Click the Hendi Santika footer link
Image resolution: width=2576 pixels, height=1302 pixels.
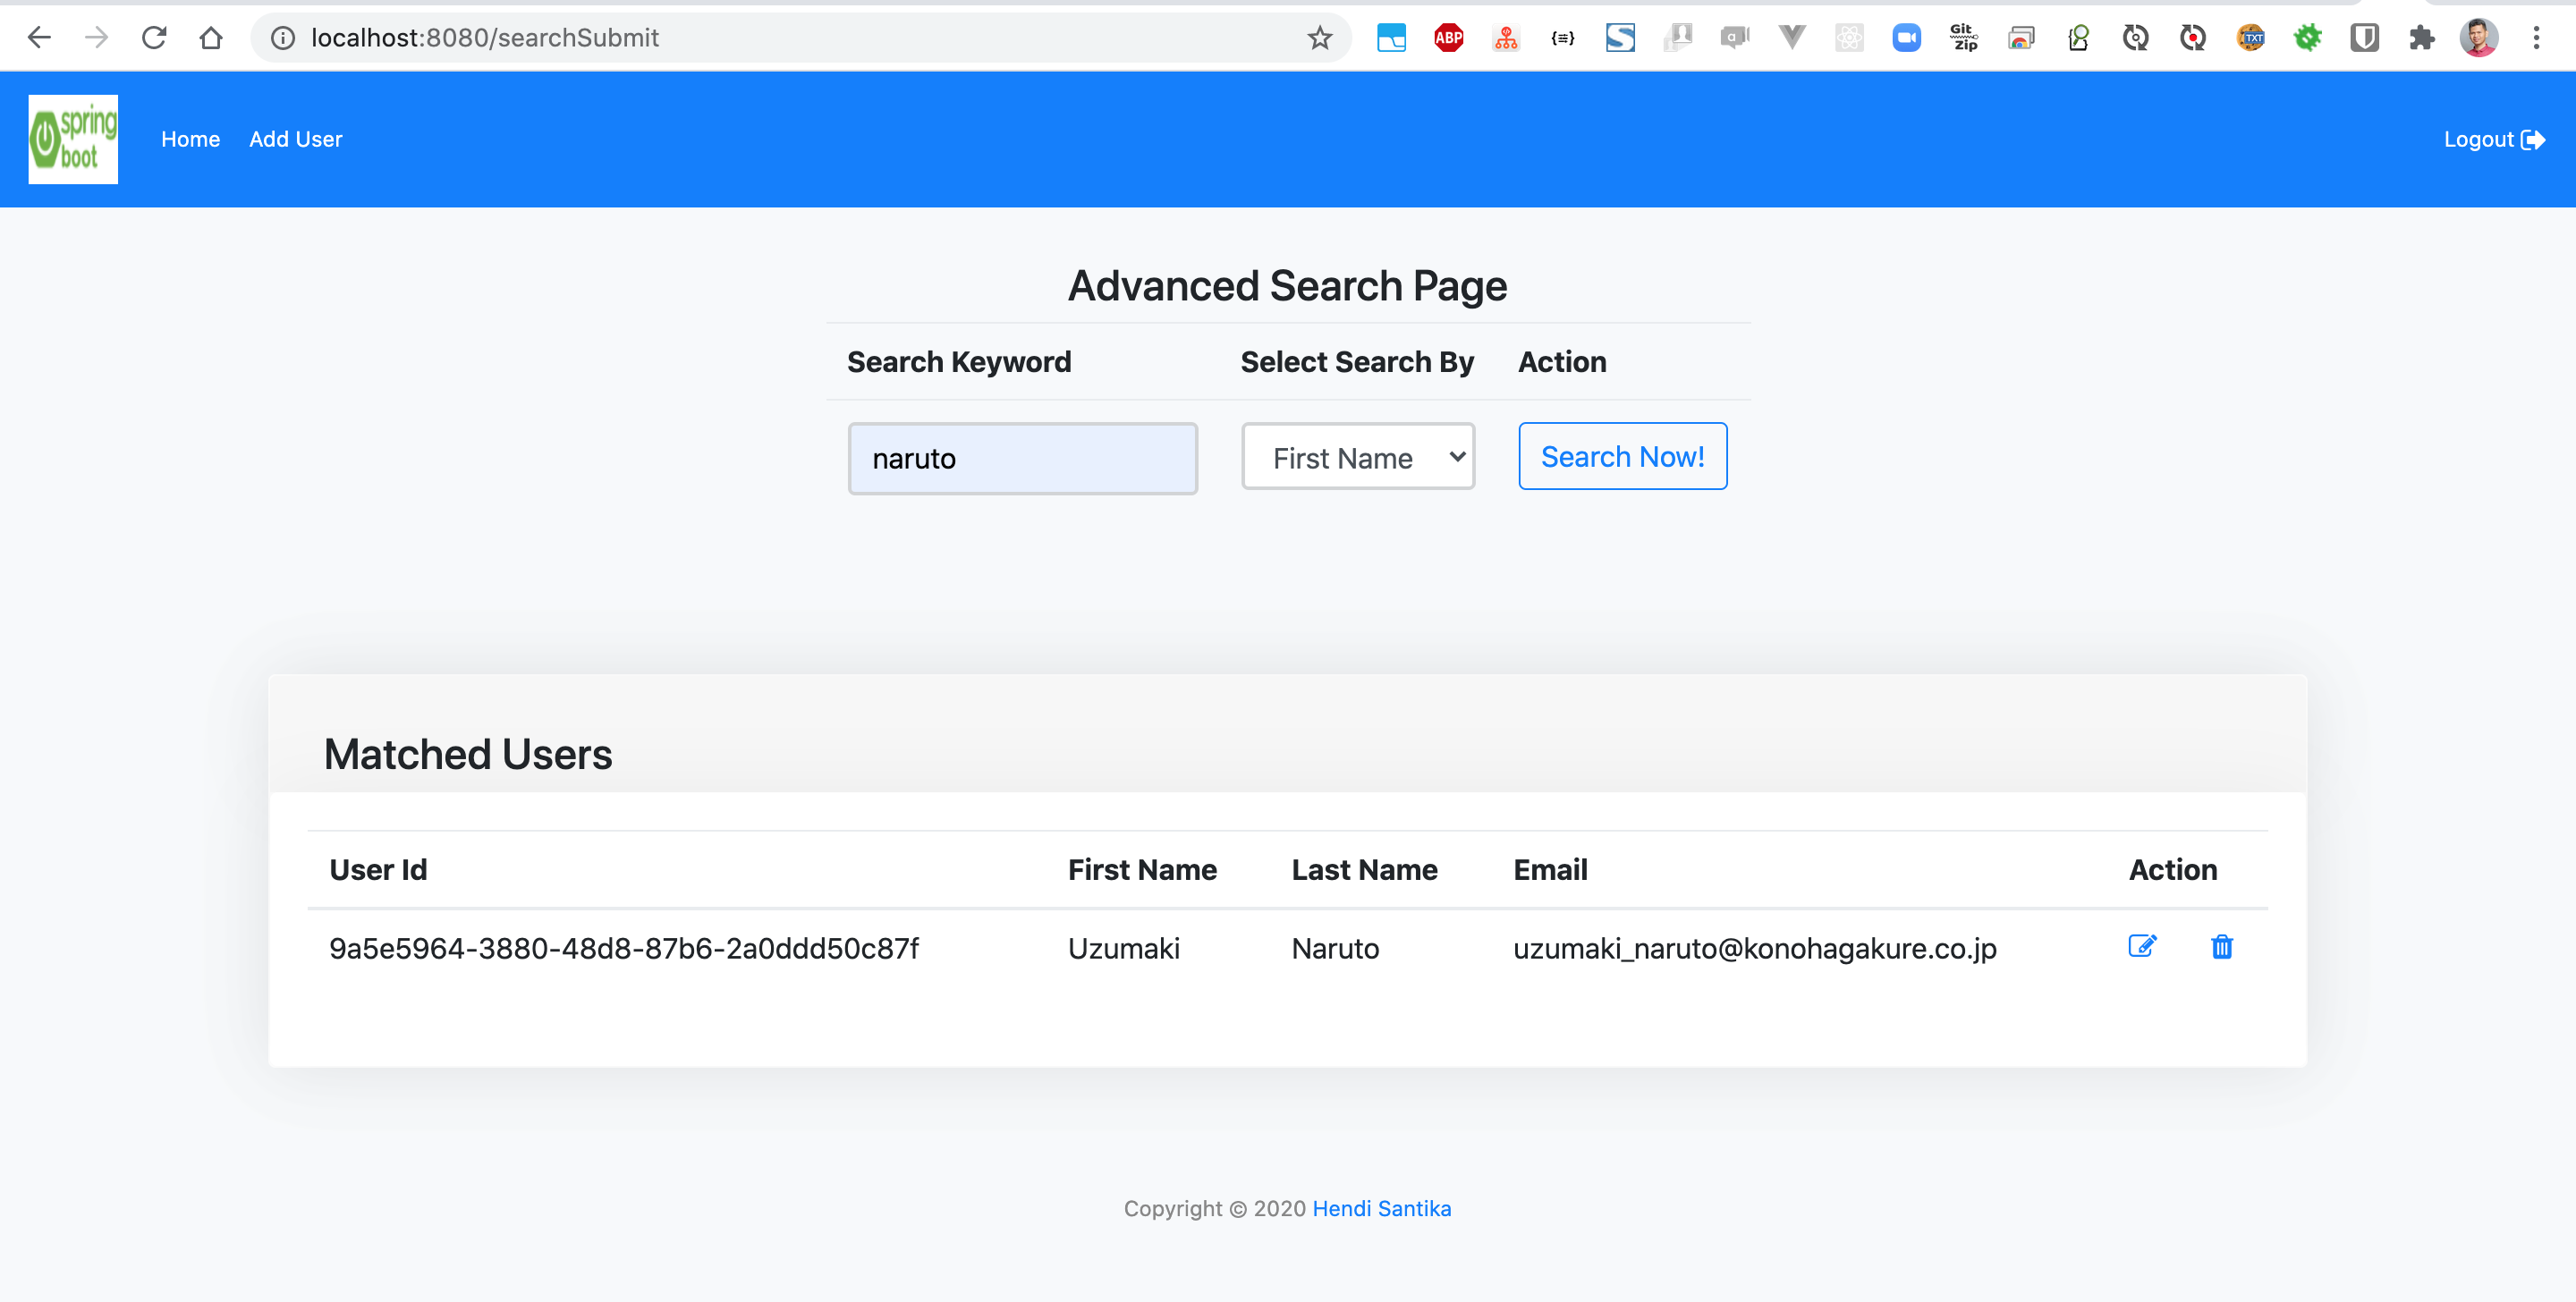tap(1381, 1208)
